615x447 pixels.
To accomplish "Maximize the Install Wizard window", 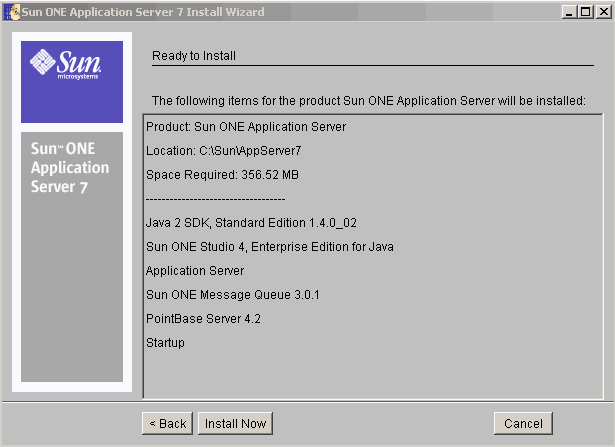I will [586, 12].
